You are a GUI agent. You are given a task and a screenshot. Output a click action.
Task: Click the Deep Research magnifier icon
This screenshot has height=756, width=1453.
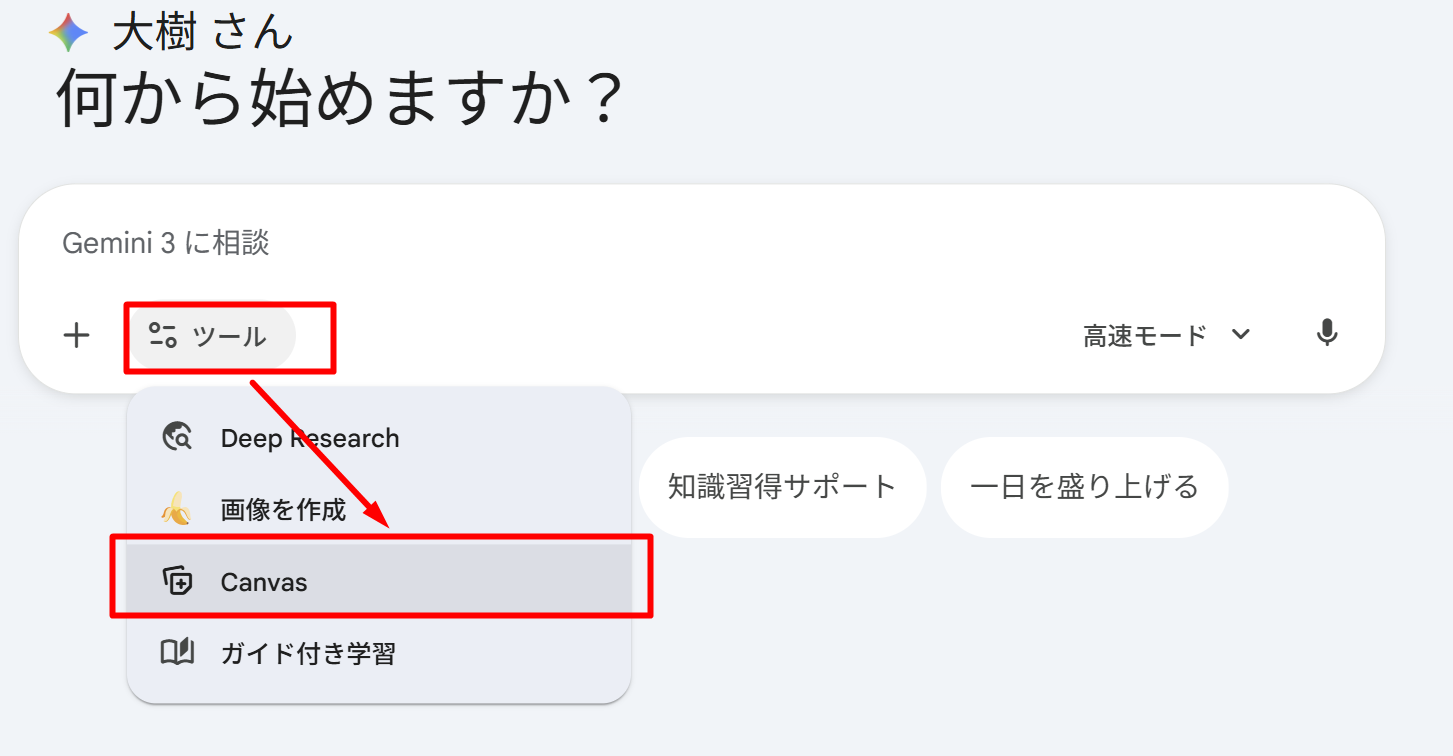tap(176, 438)
